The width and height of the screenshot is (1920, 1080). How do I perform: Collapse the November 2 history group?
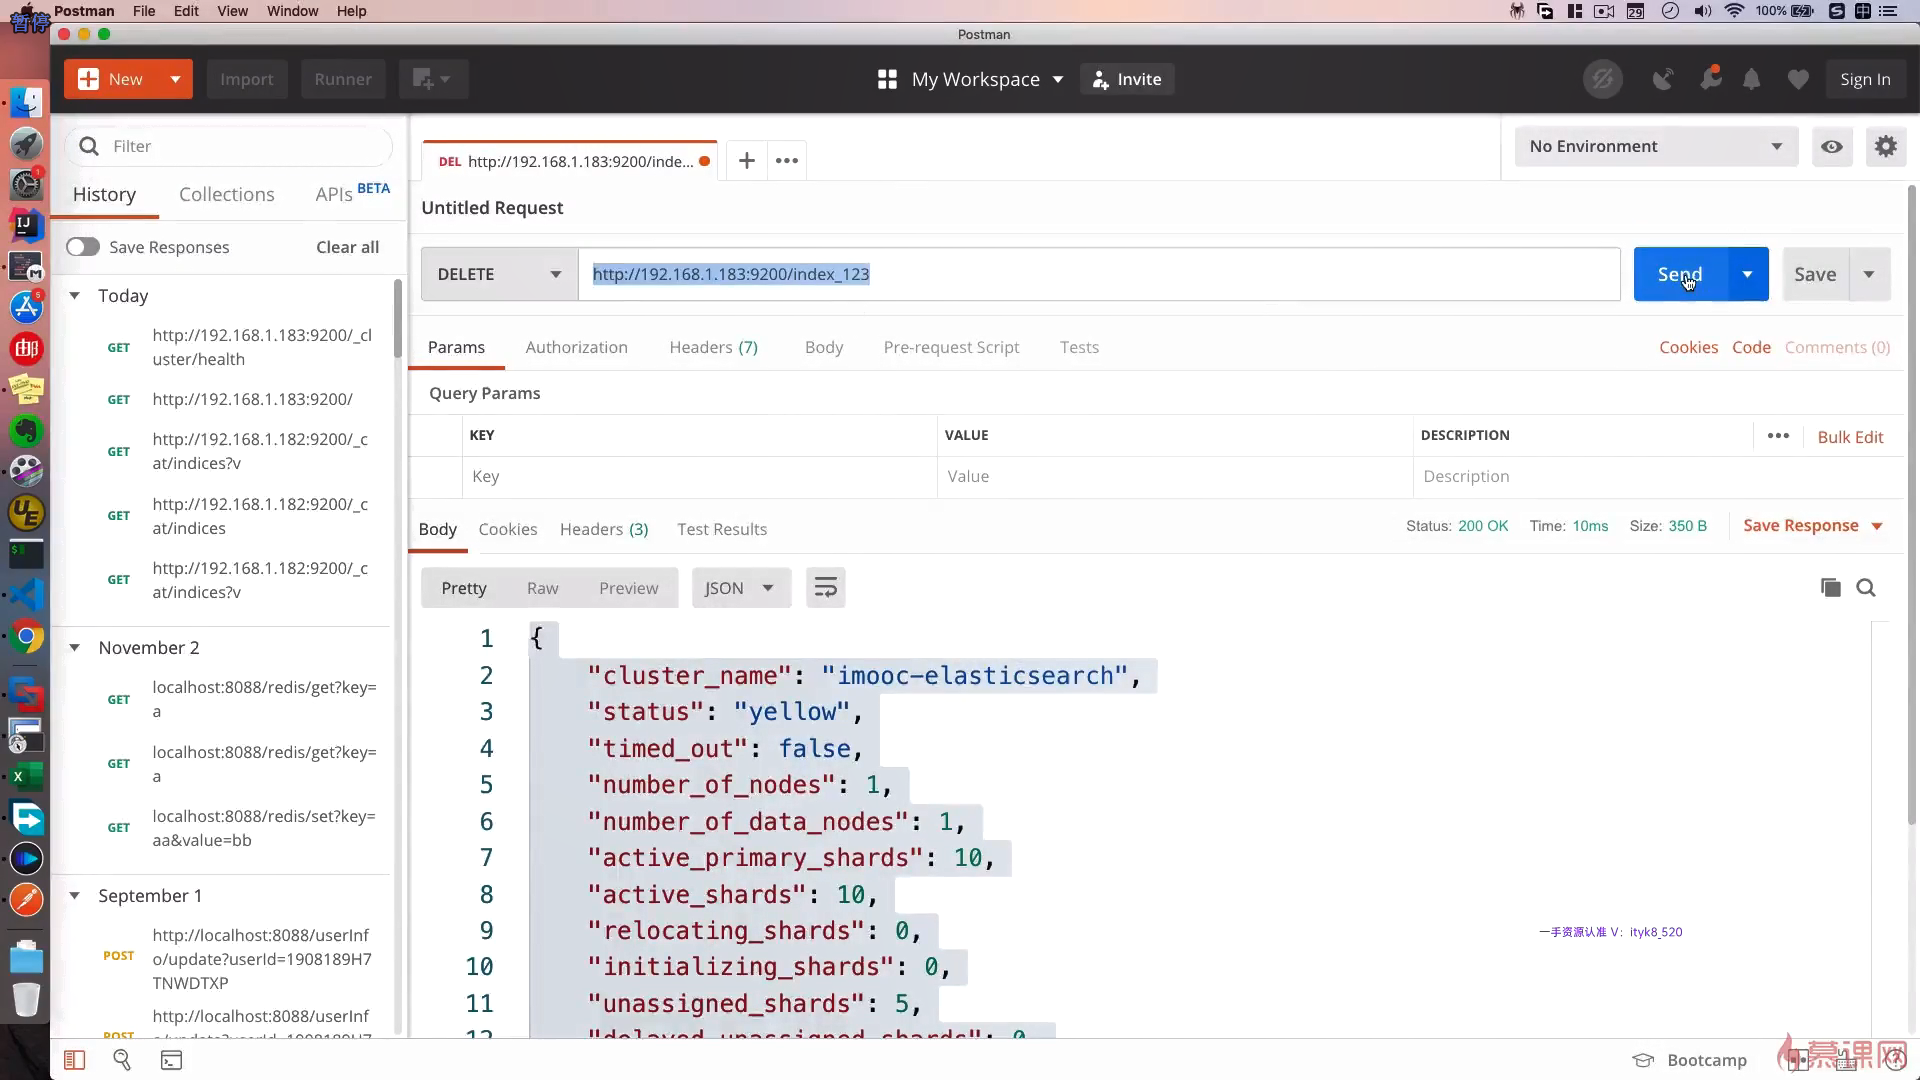75,648
